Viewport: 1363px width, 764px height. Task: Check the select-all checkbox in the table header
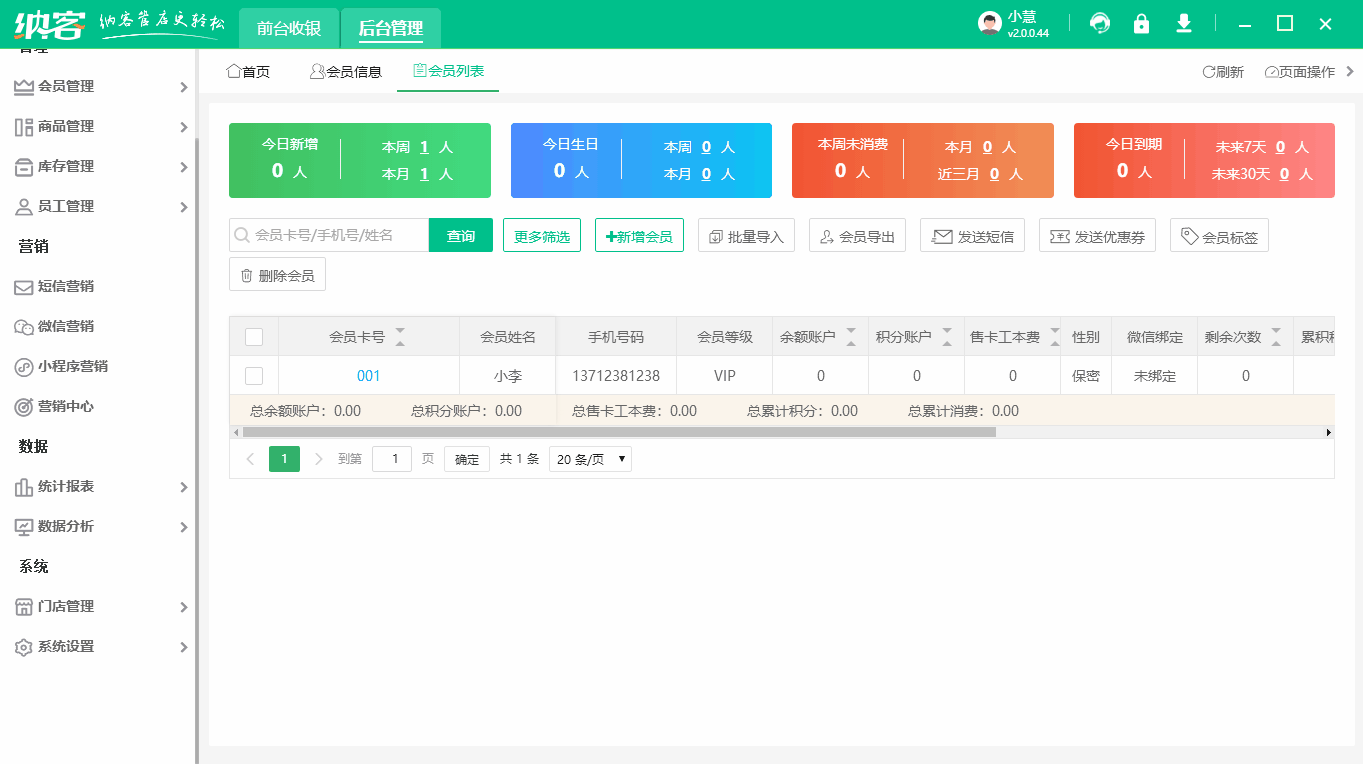click(253, 336)
